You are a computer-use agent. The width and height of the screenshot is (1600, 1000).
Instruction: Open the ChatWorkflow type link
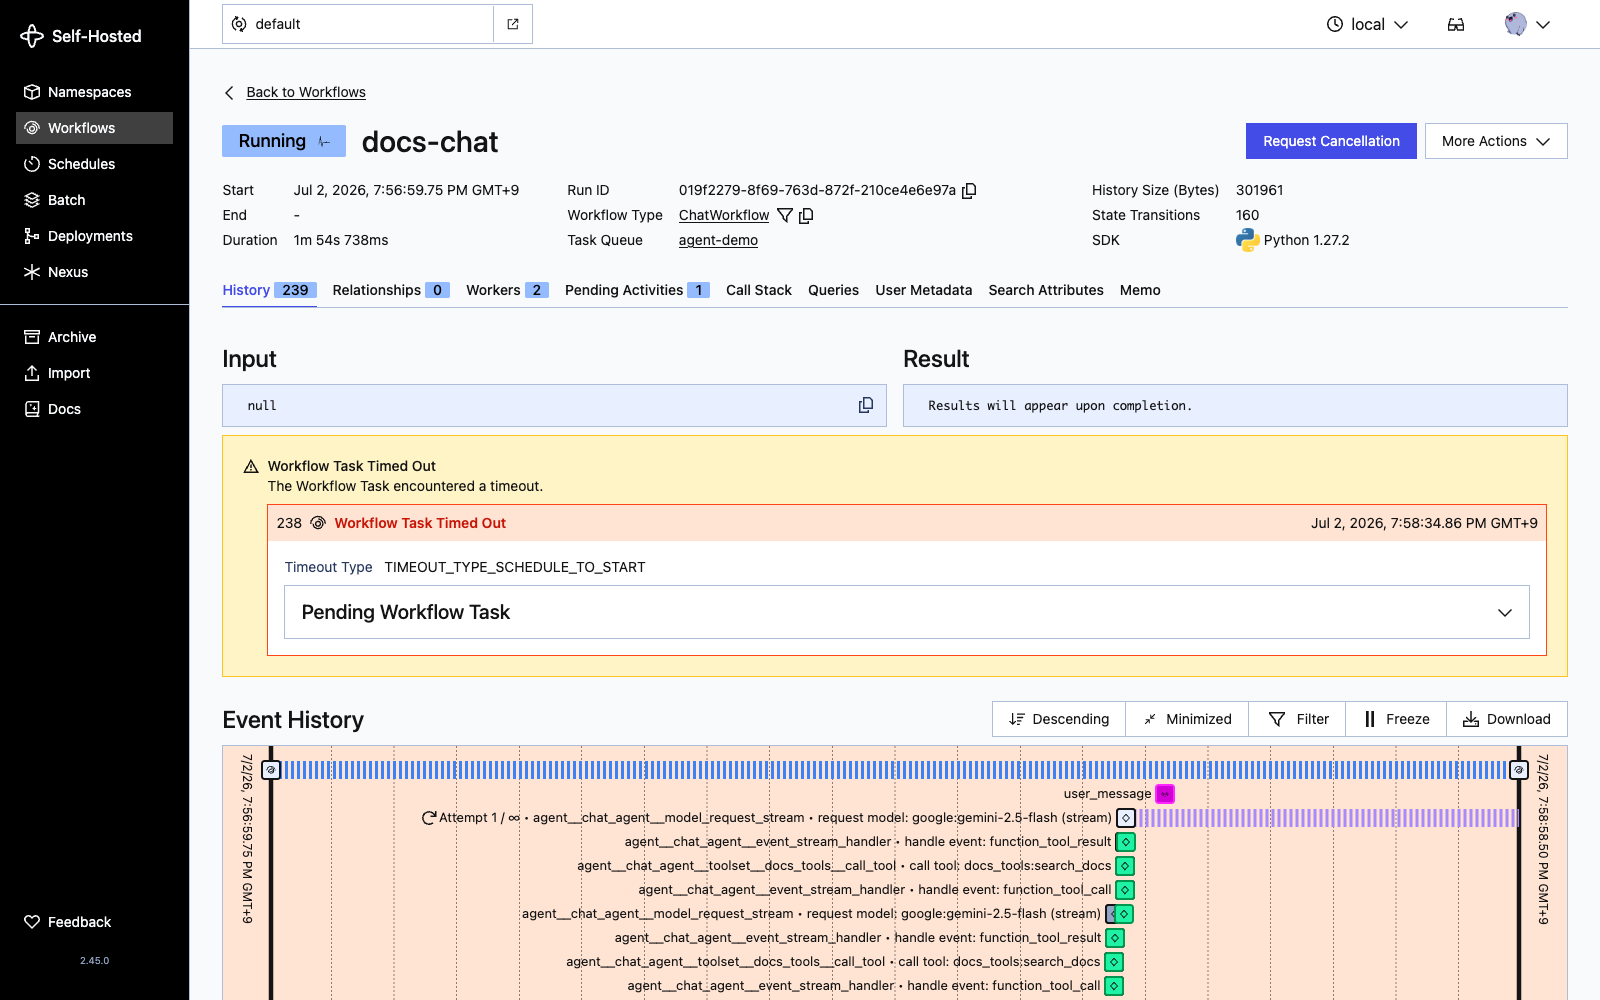(724, 215)
